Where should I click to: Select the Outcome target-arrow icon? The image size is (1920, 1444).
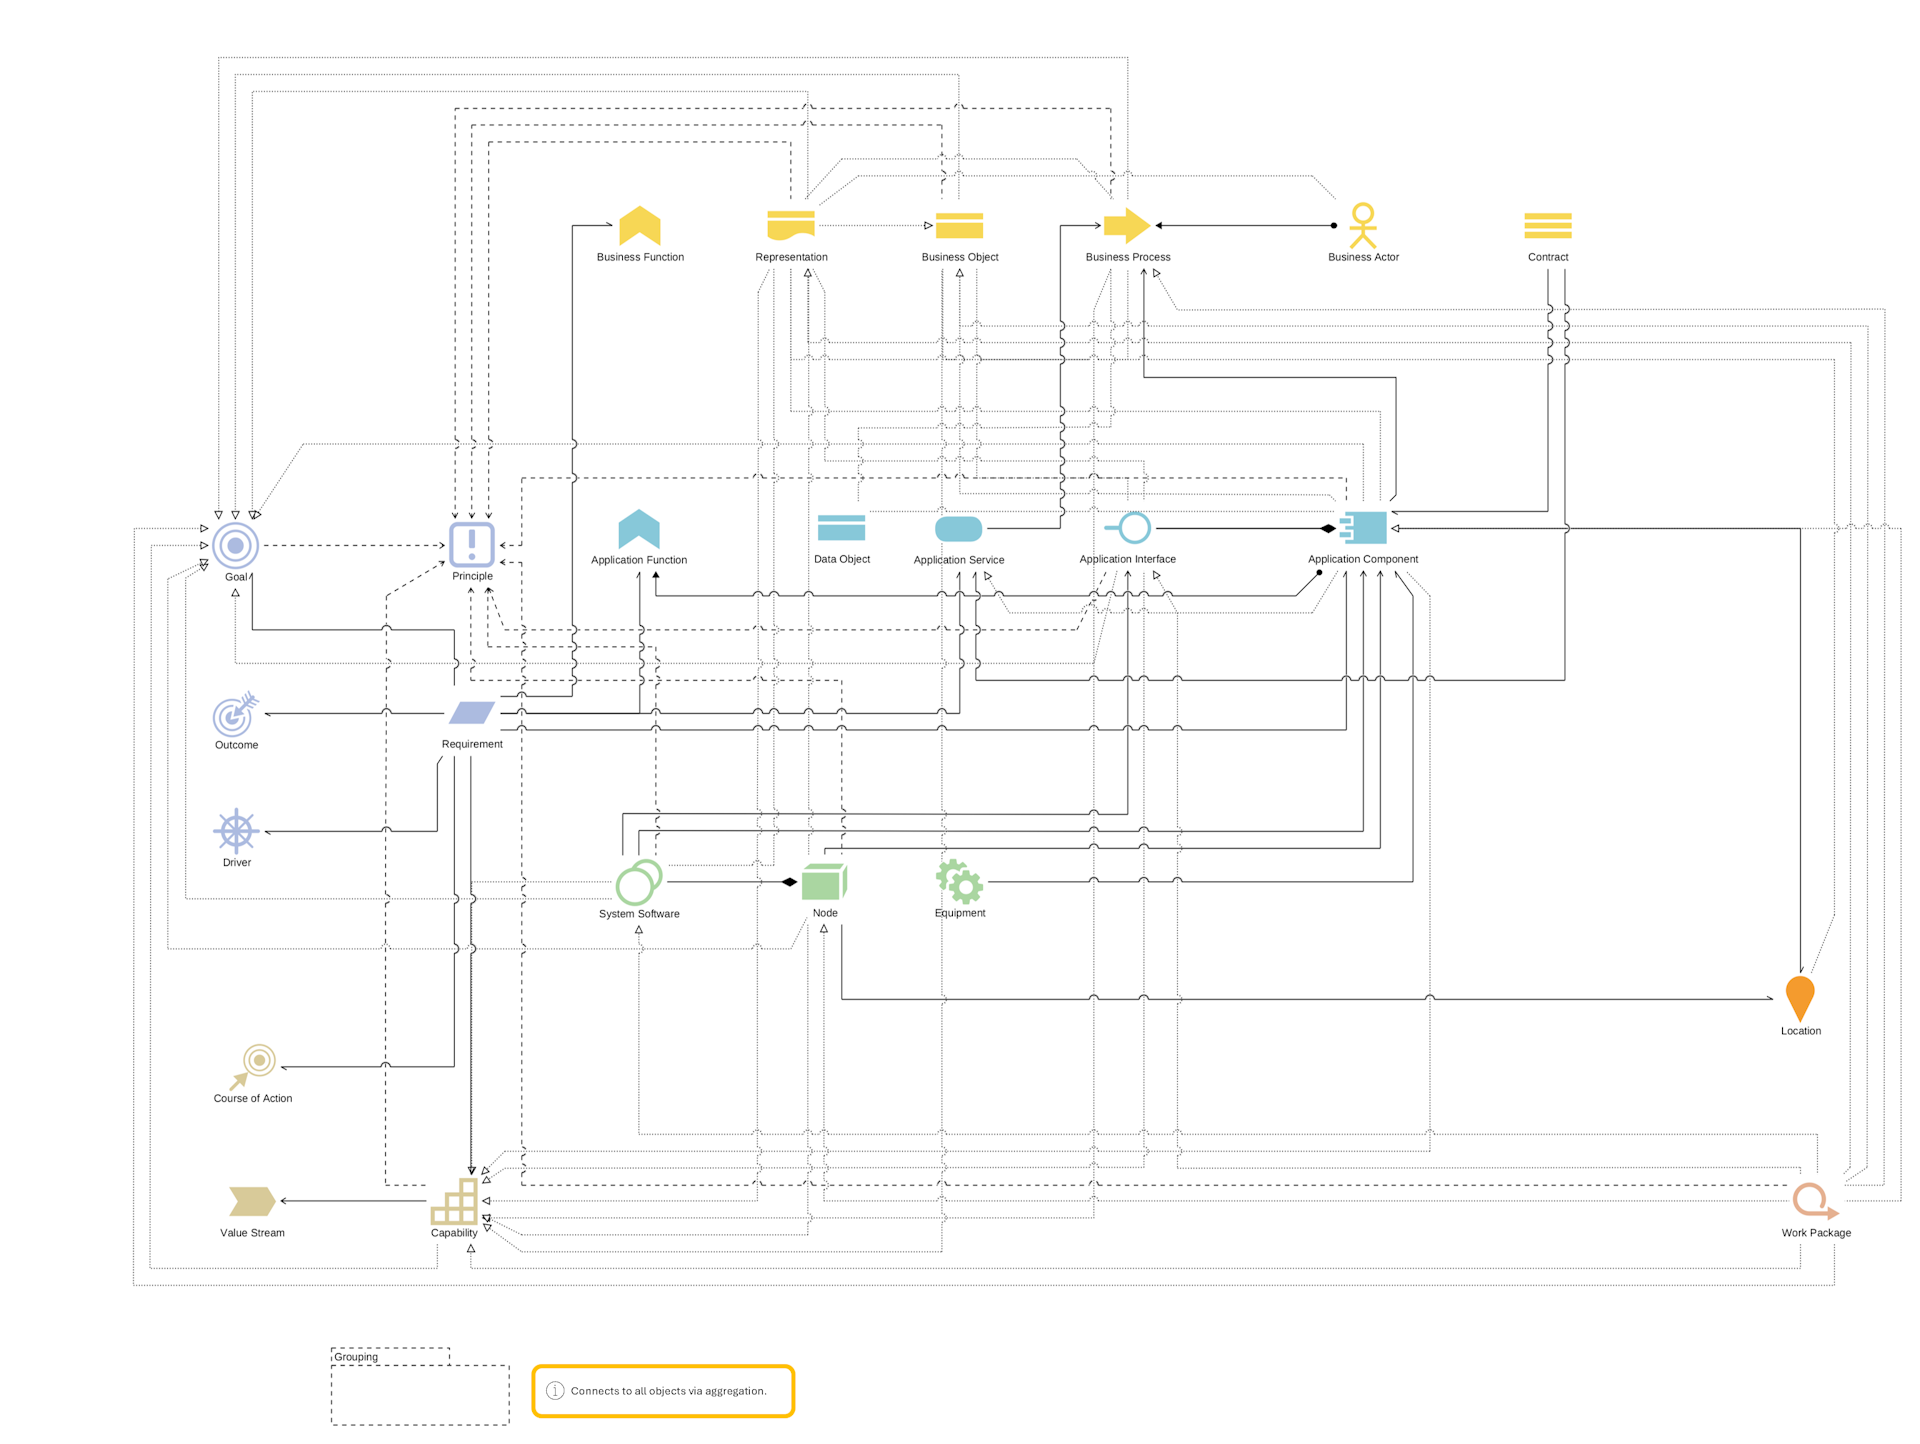tap(235, 713)
